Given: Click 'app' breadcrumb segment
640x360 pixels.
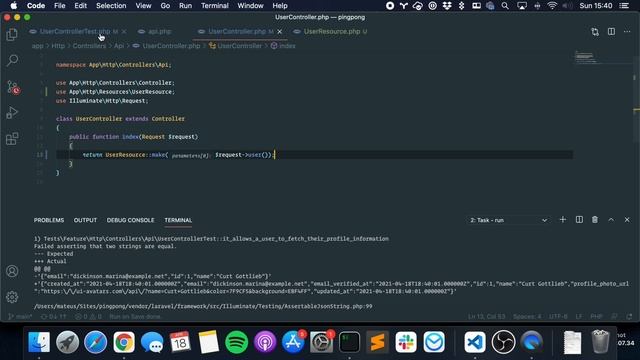Looking at the screenshot, I should point(38,46).
